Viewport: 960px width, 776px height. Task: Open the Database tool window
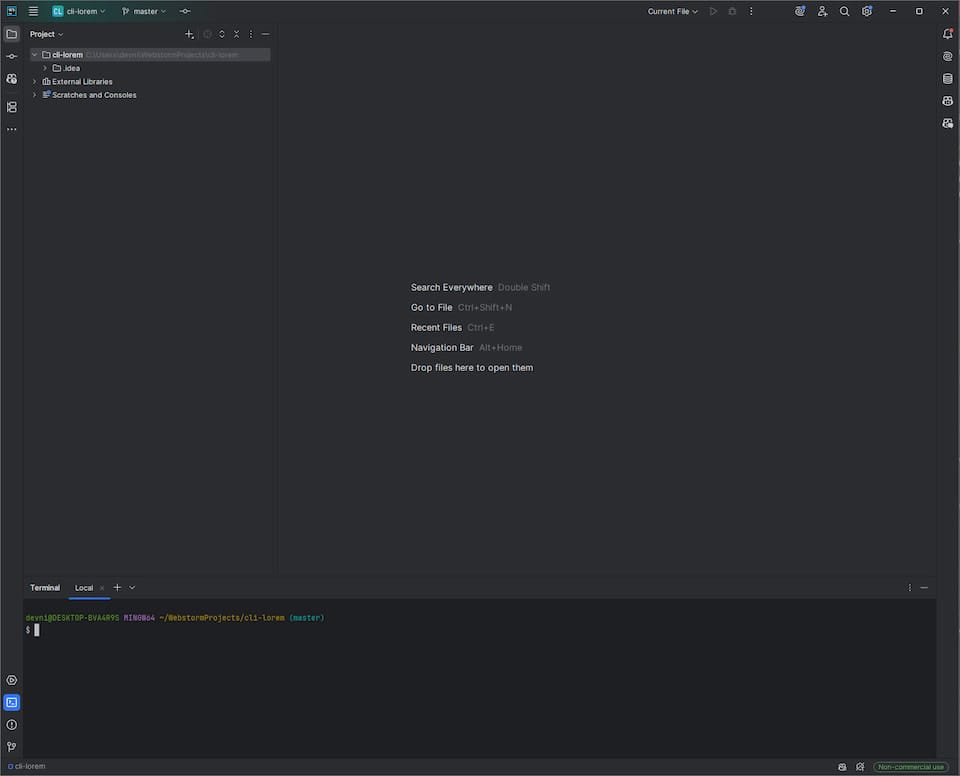tap(947, 78)
